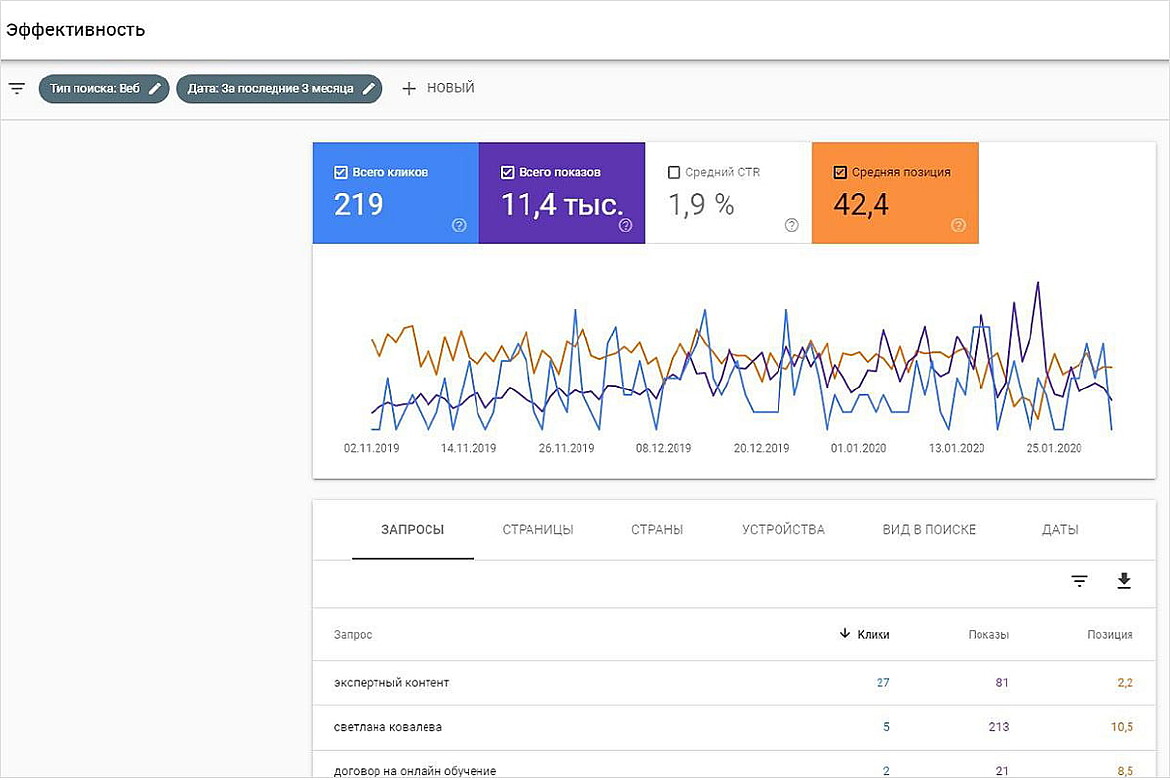Viewport: 1170px width, 780px height.
Task: Open help icon on Всего кликов card
Action: tap(459, 225)
